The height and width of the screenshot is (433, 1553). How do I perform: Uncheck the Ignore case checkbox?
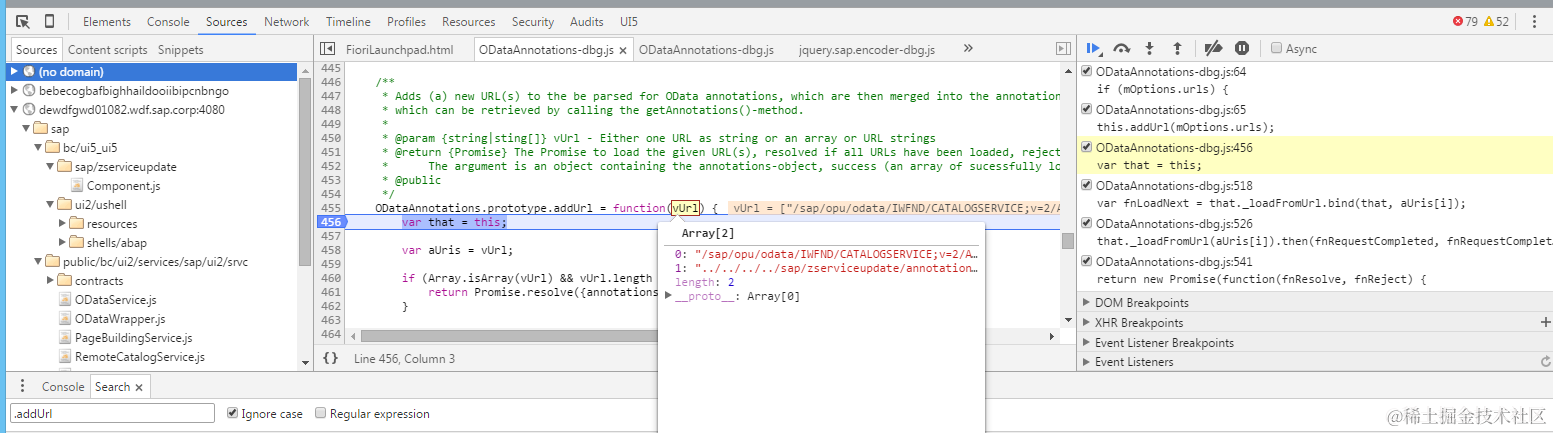(x=233, y=413)
